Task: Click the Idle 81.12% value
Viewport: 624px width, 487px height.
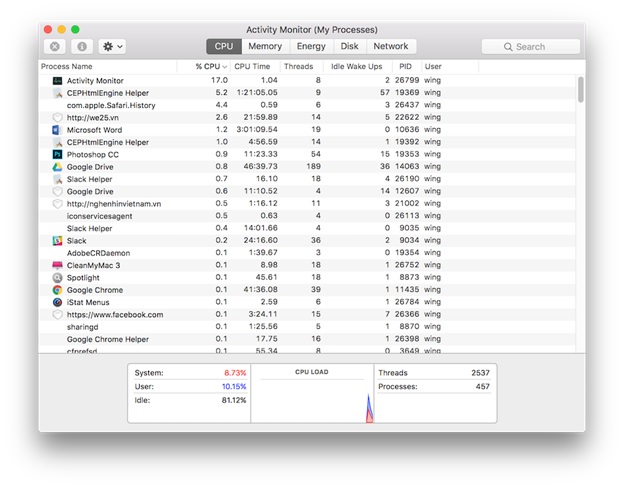Action: pos(234,400)
